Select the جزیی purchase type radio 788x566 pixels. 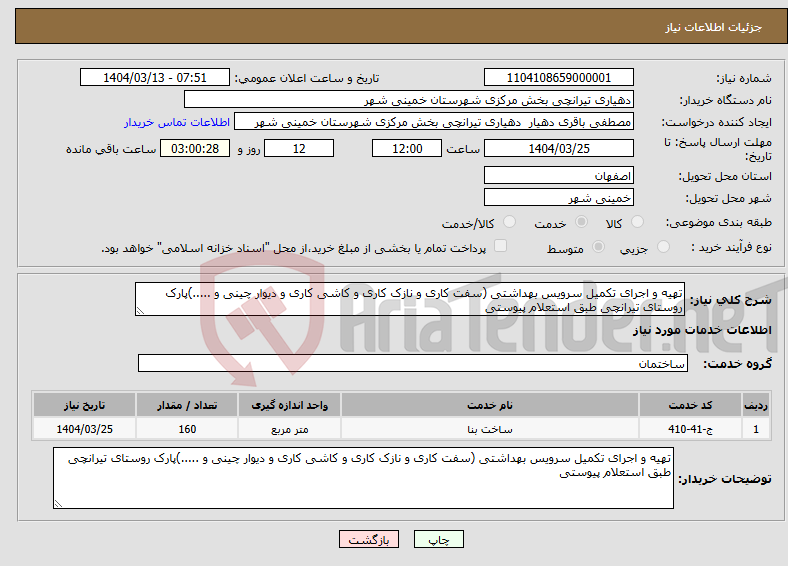click(x=663, y=247)
